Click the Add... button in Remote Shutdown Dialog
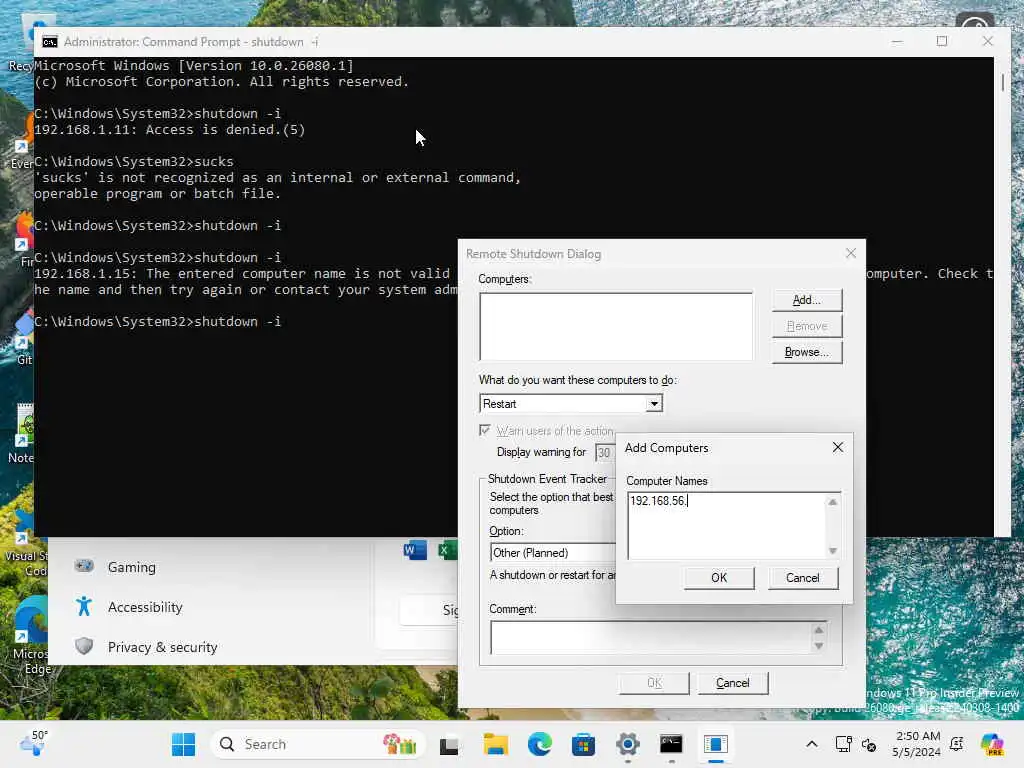The image size is (1024, 768). pyautogui.click(x=807, y=300)
